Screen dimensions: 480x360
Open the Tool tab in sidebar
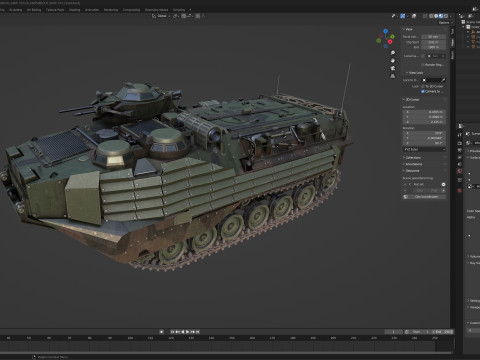452,31
